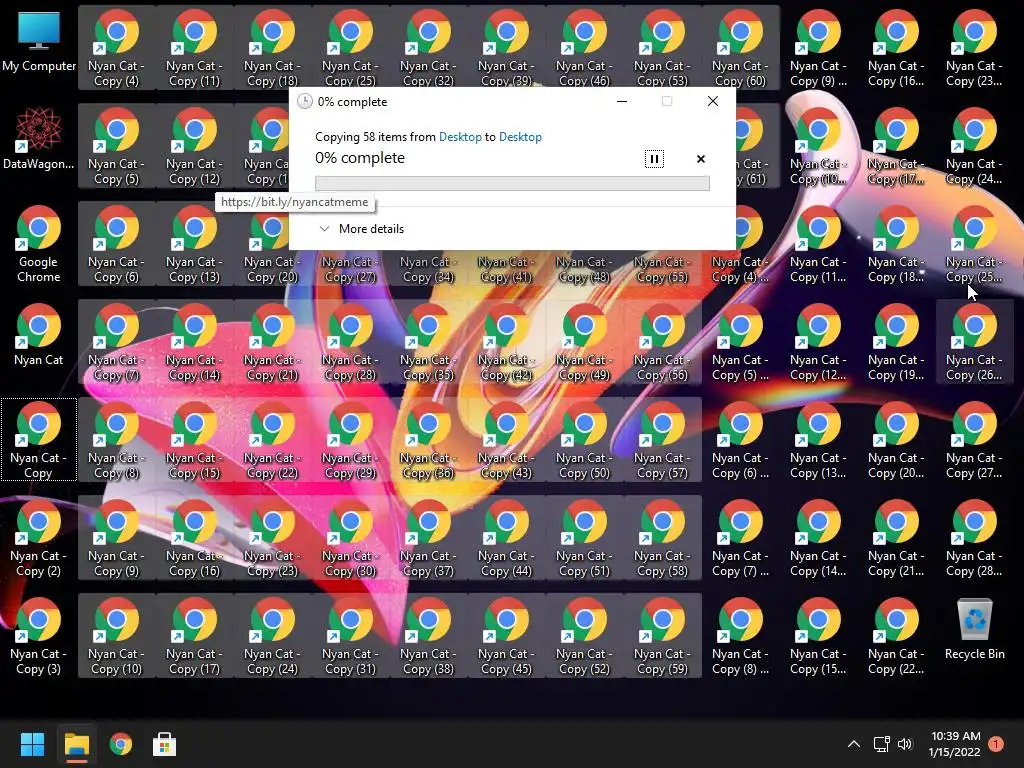Select the DataWagon desktop shortcut

(39, 140)
